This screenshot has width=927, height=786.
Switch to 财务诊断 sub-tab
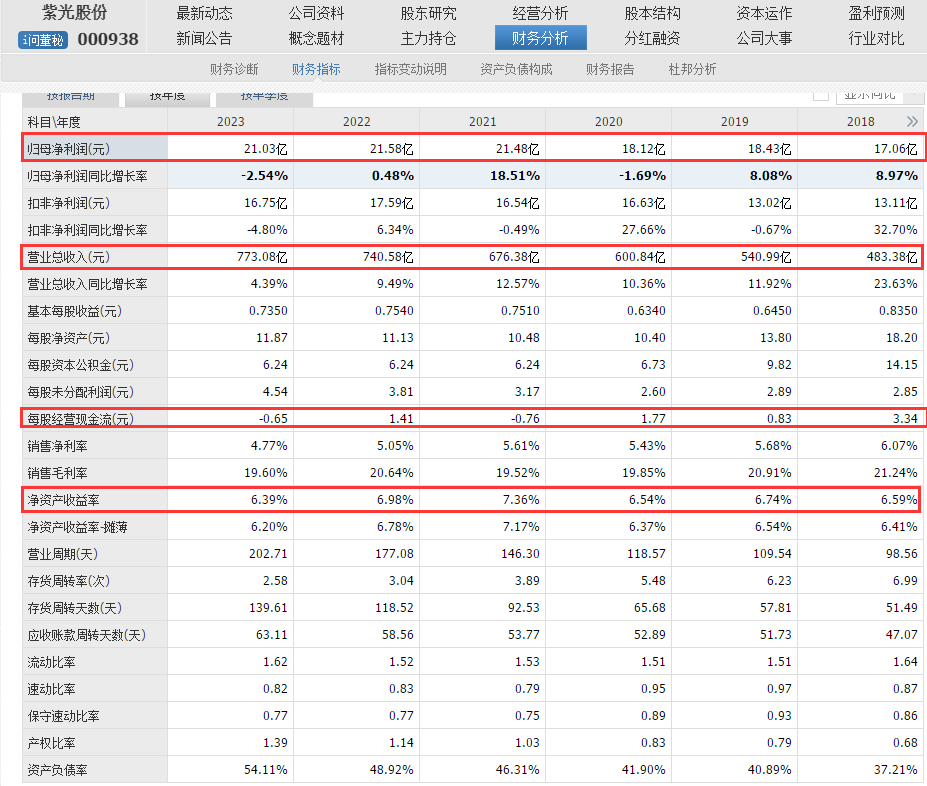pyautogui.click(x=234, y=69)
